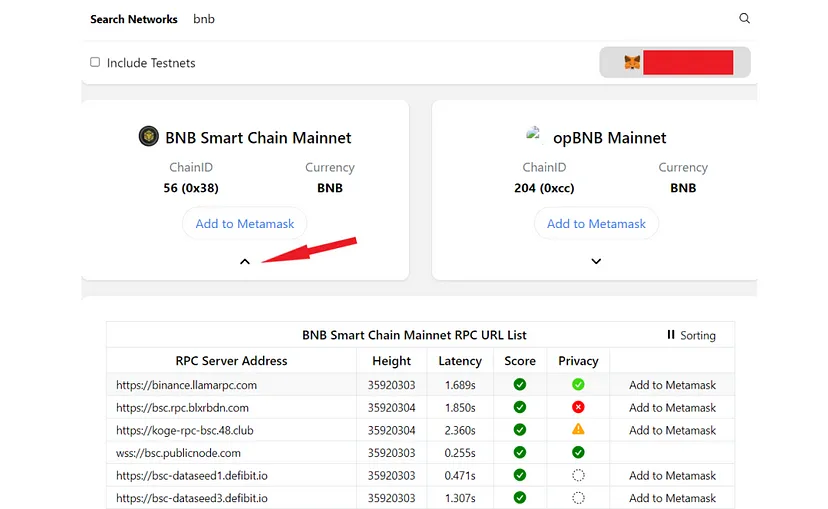Click red privacy icon for bsc.rpc.blxrbdn.com
828x509 pixels.
pyautogui.click(x=578, y=408)
